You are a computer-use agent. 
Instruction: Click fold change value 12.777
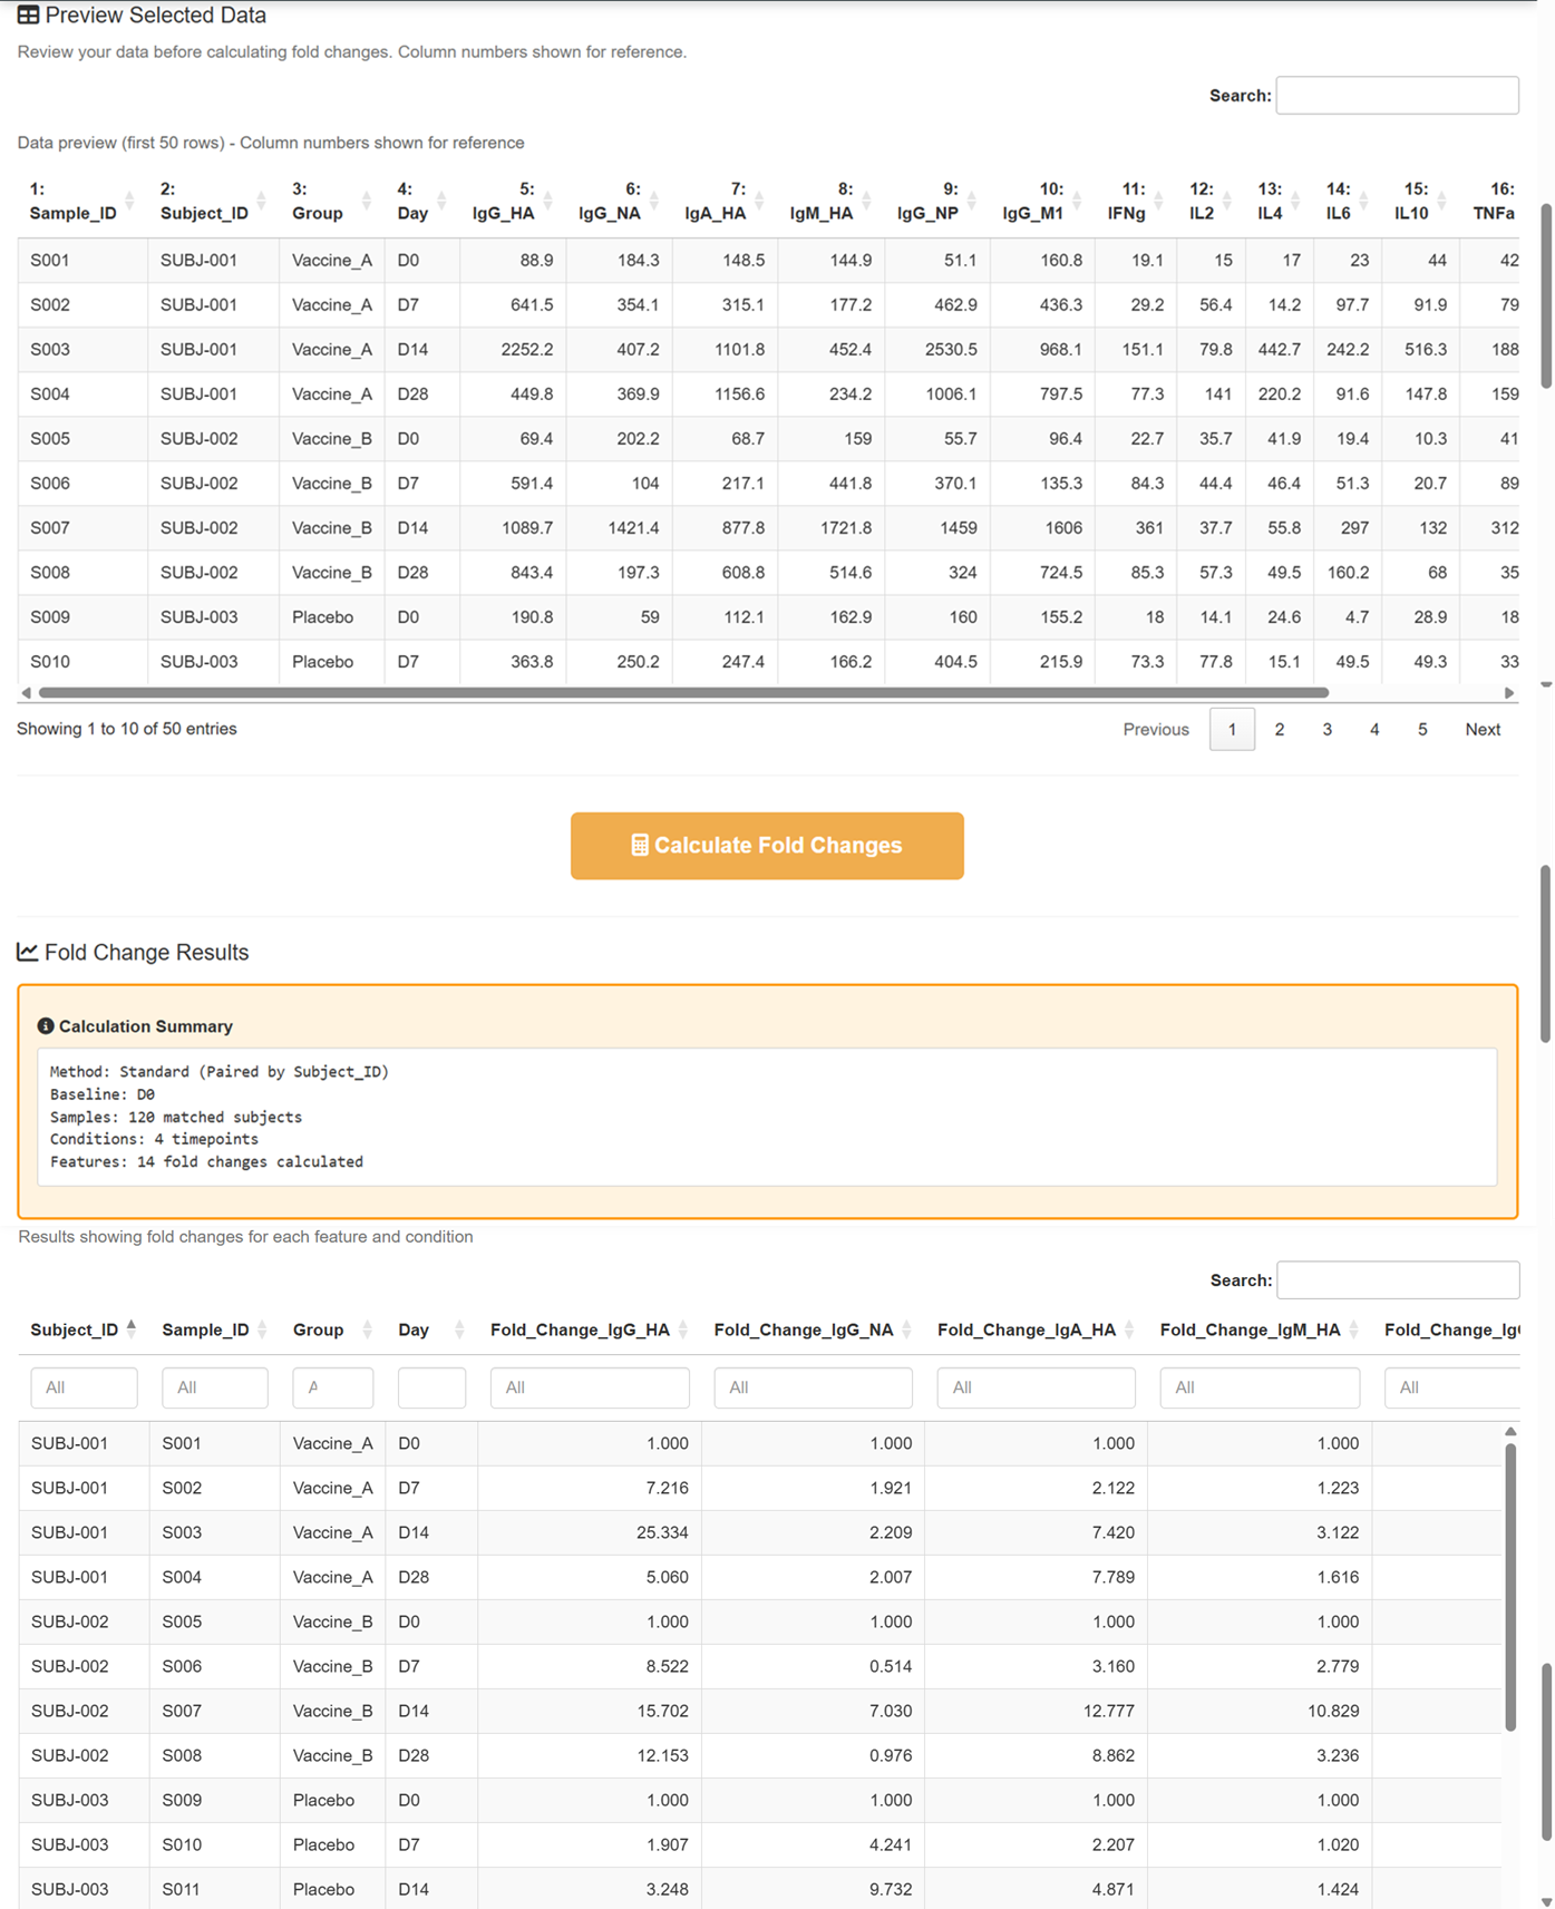pyautogui.click(x=1108, y=1710)
